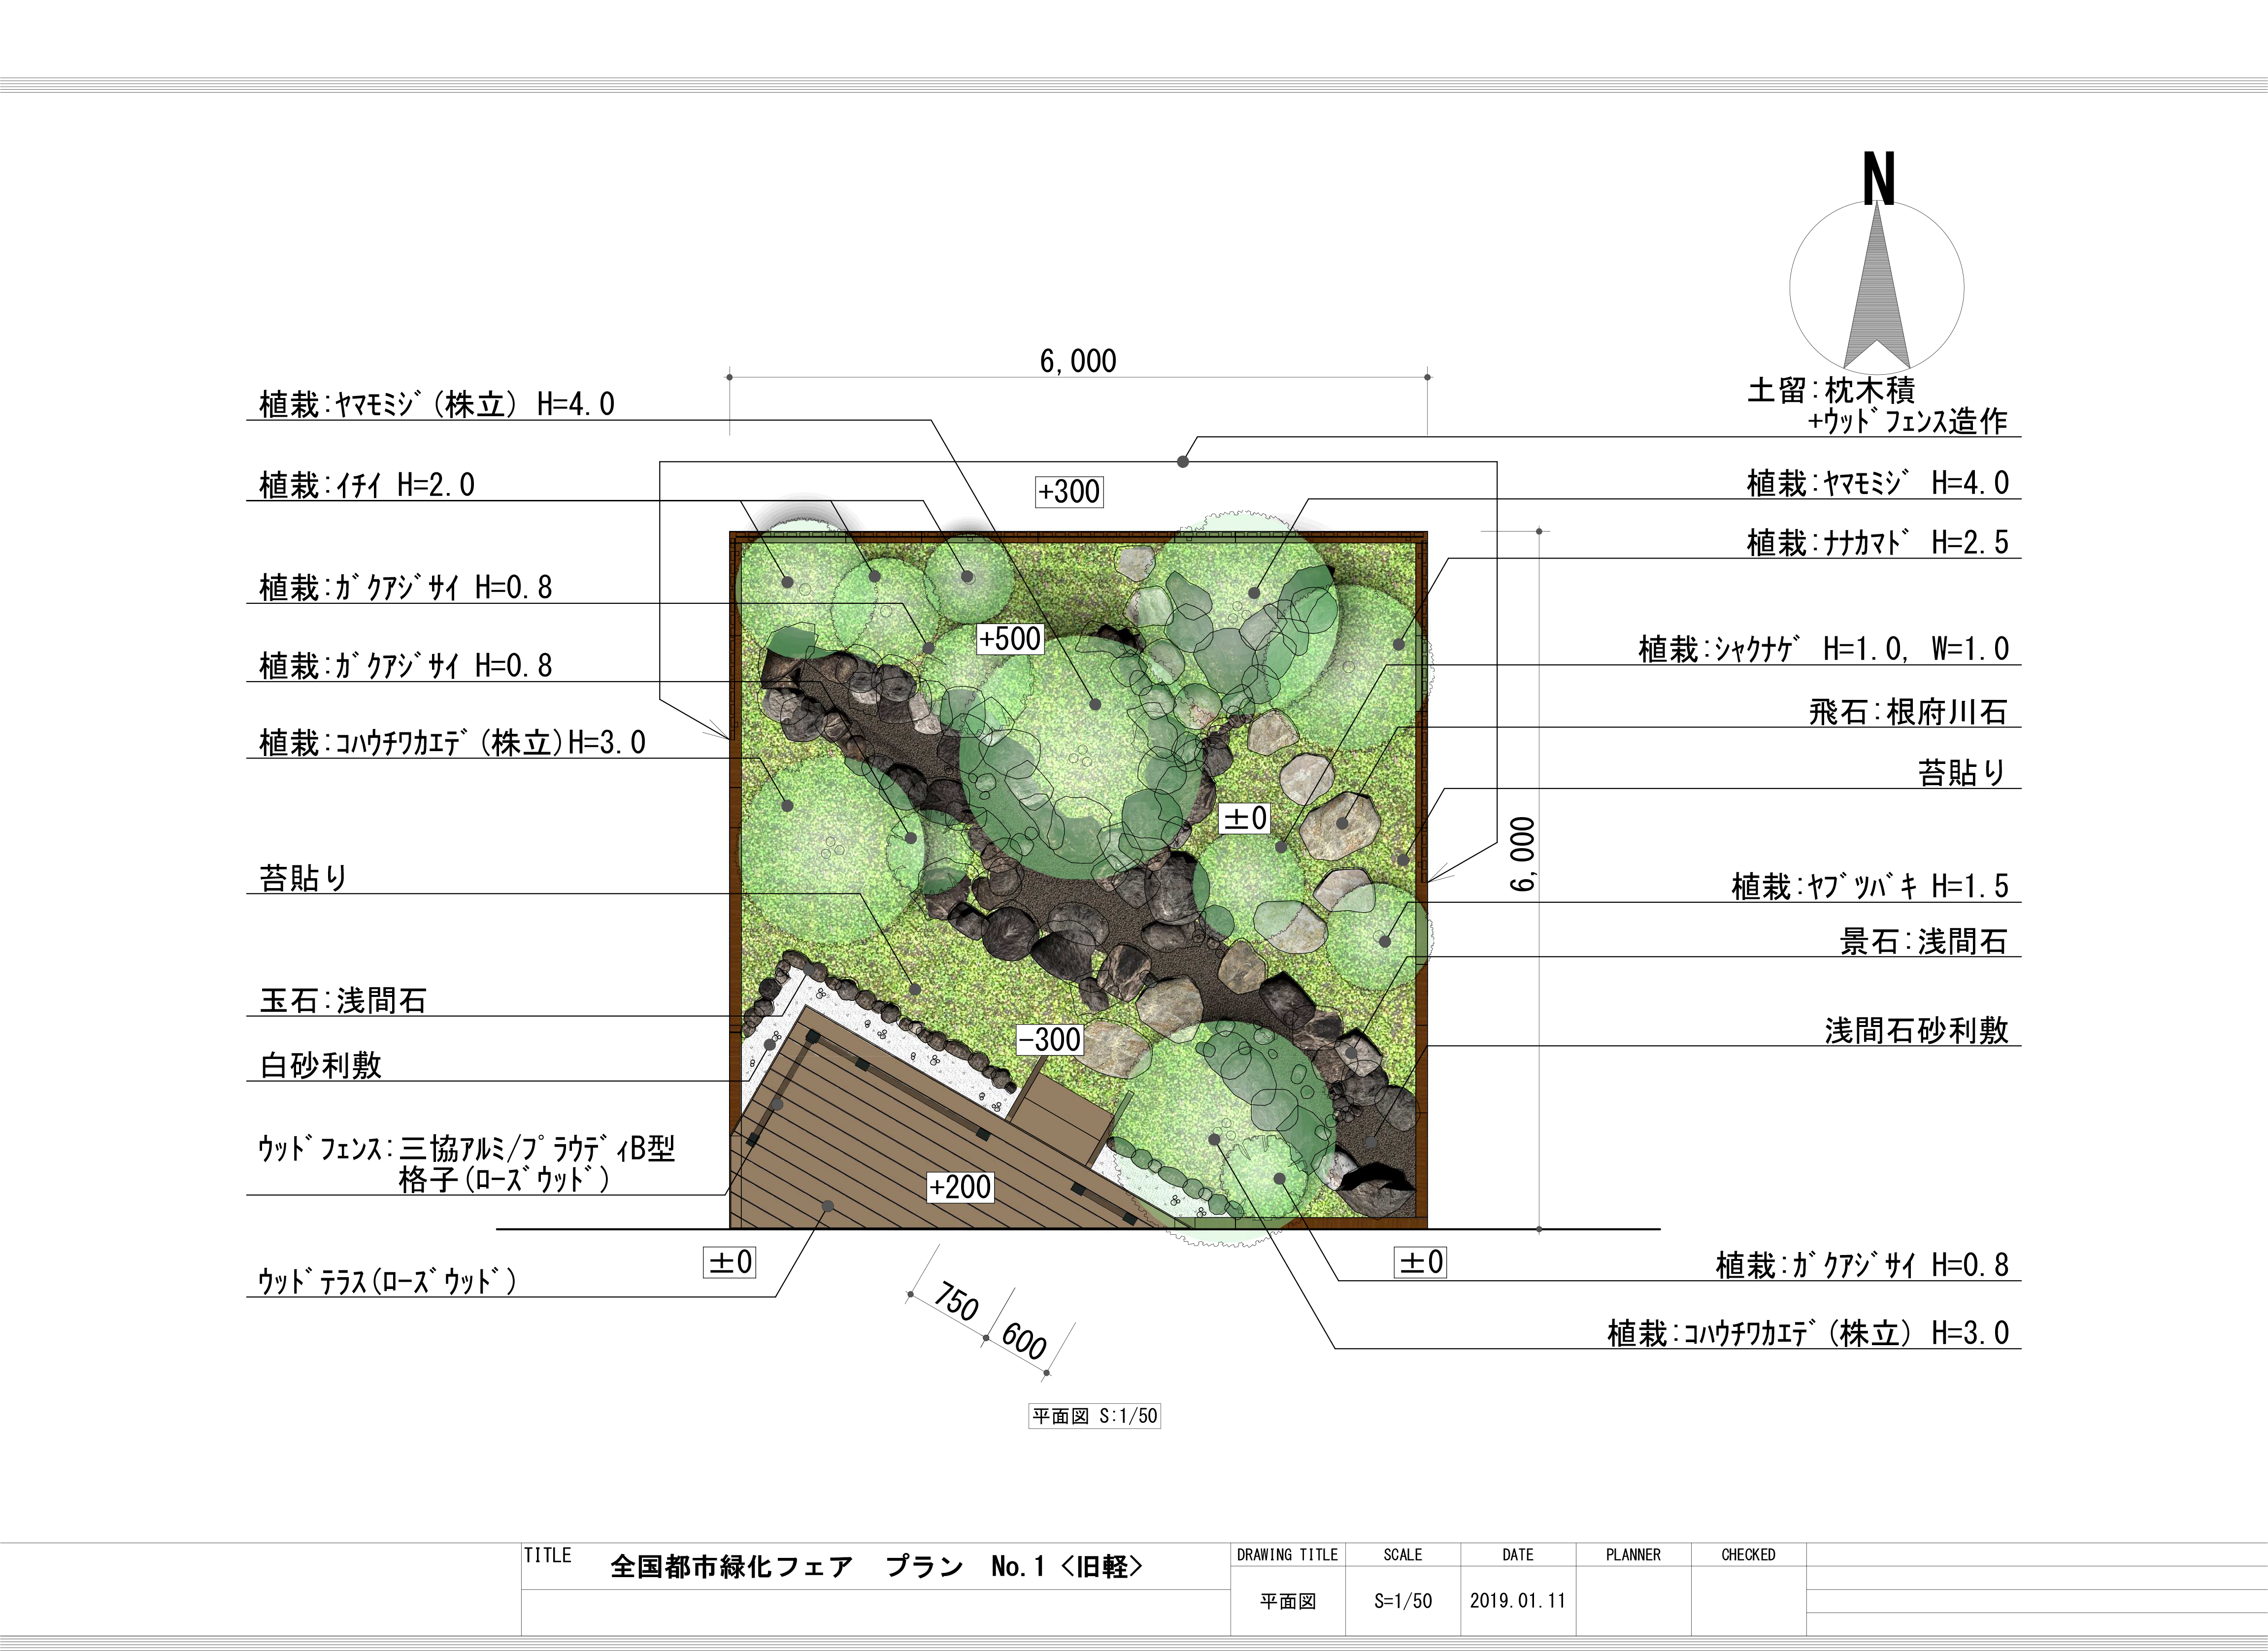
Task: Click the '-300' elevation tag
Action: pos(1049,1040)
